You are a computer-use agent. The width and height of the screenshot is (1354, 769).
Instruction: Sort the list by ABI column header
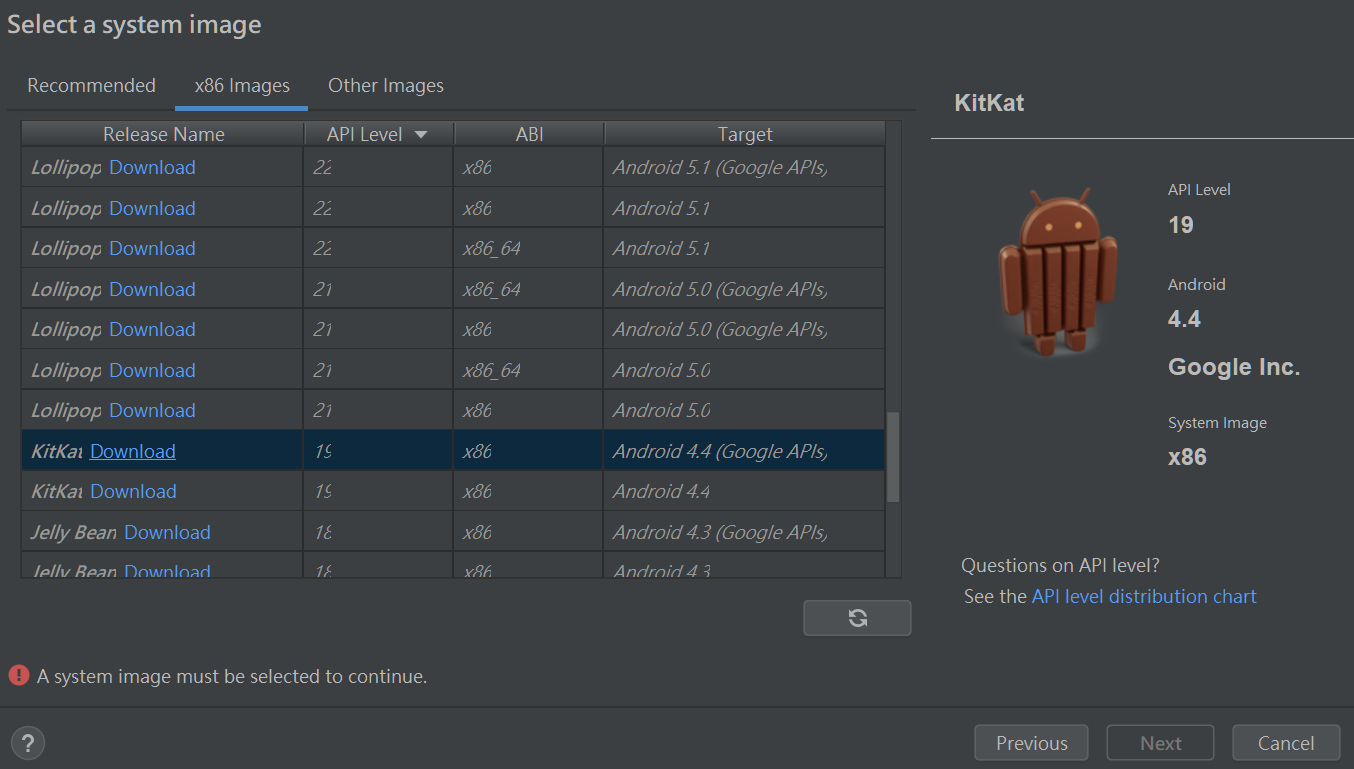pos(529,134)
